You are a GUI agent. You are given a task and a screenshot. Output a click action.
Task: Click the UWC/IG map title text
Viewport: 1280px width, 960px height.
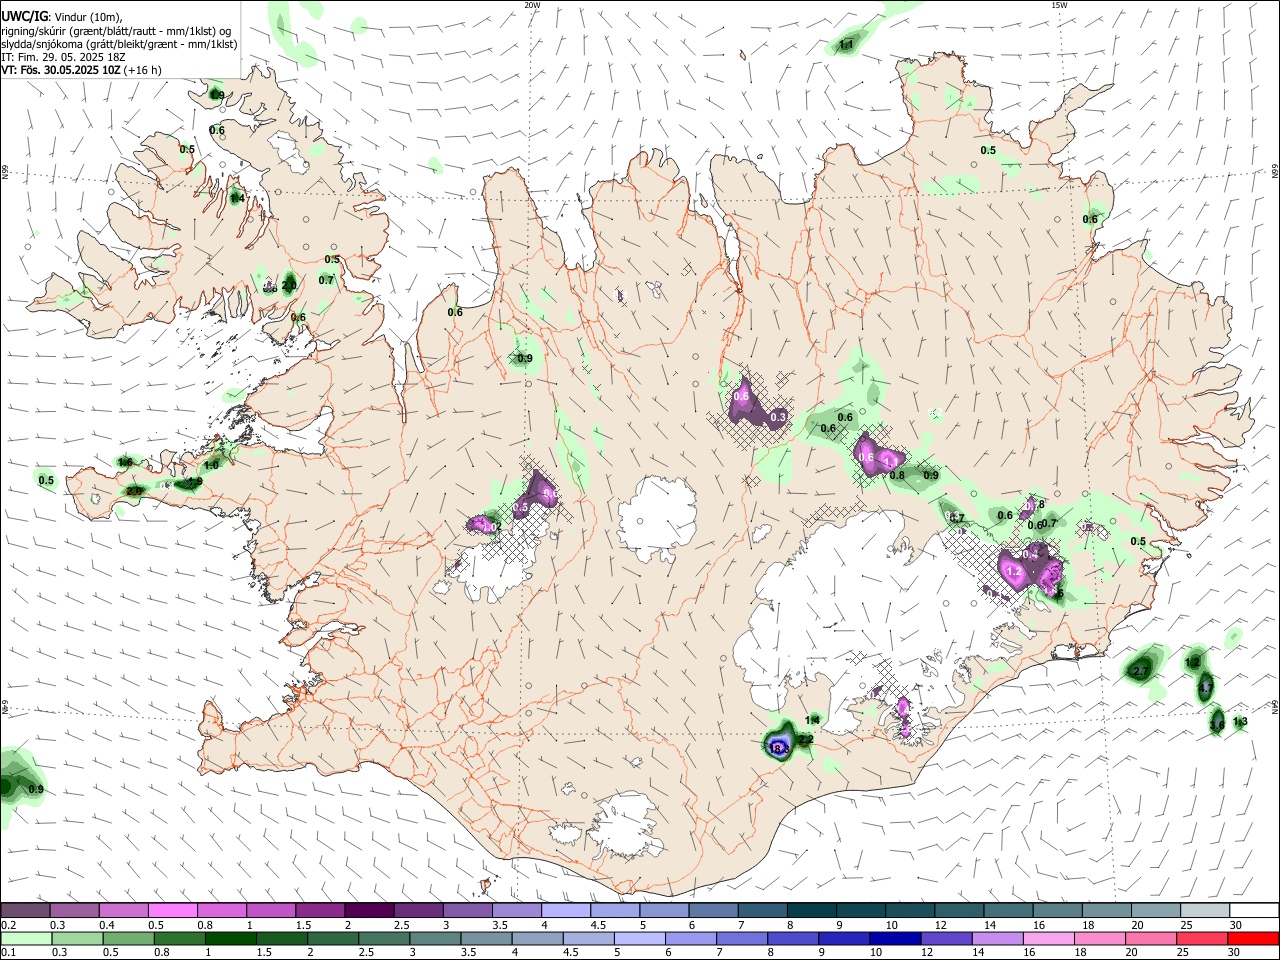(x=24, y=15)
